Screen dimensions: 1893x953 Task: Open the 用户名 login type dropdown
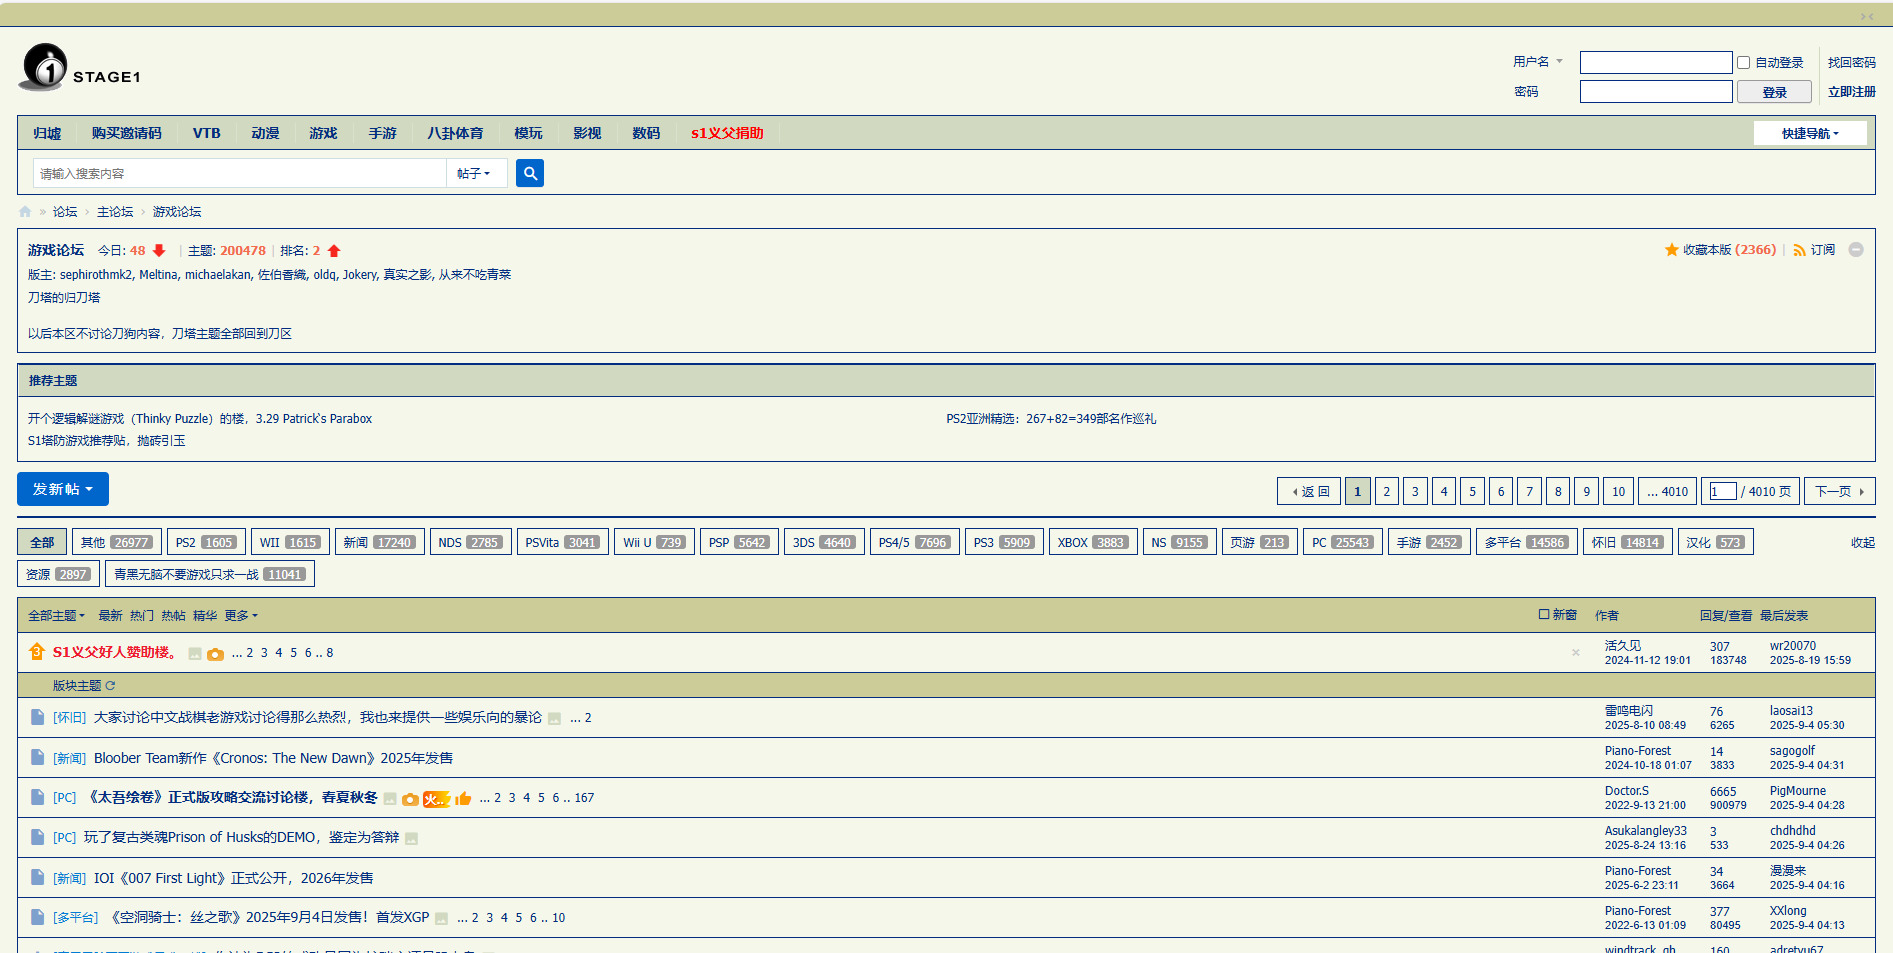(1538, 62)
